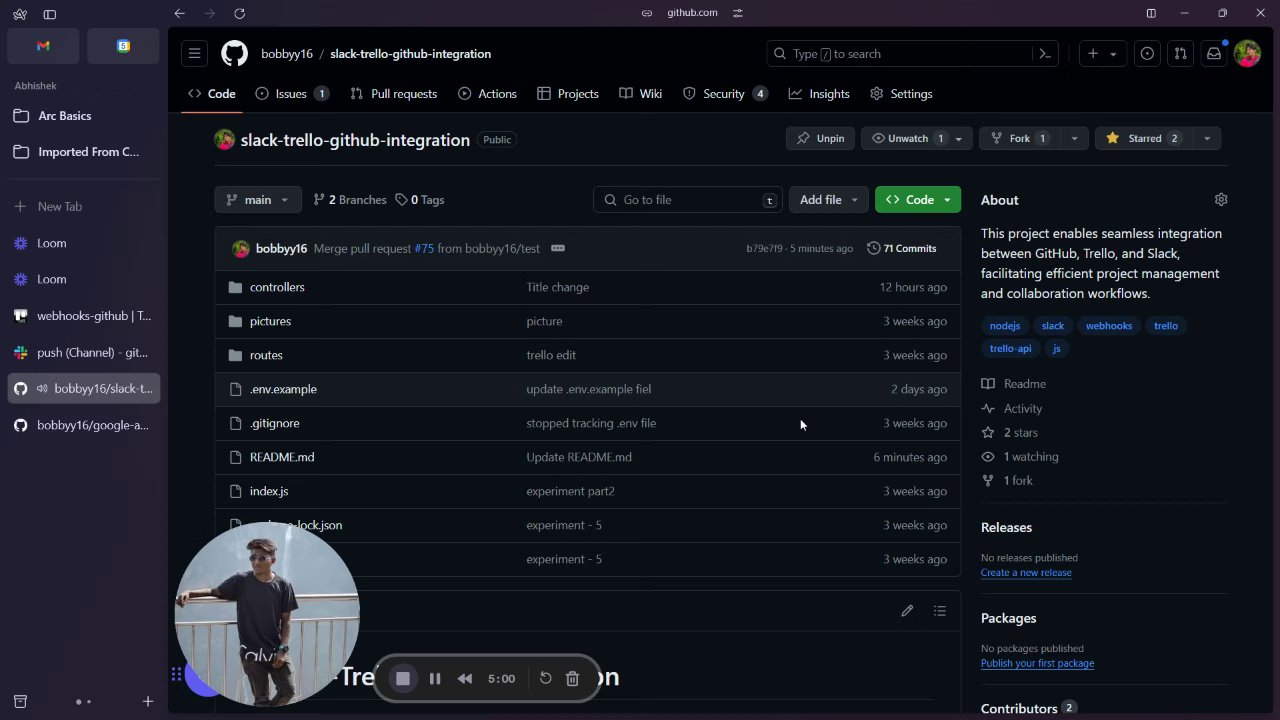Open the index.js file

tap(269, 491)
